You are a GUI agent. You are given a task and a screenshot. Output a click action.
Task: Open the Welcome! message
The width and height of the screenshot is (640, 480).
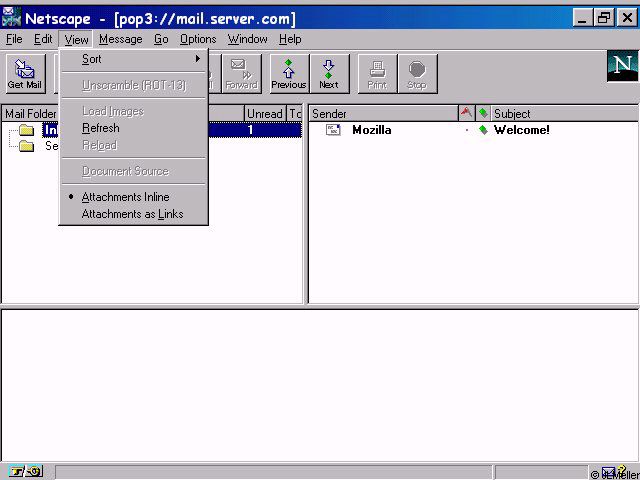tap(522, 130)
